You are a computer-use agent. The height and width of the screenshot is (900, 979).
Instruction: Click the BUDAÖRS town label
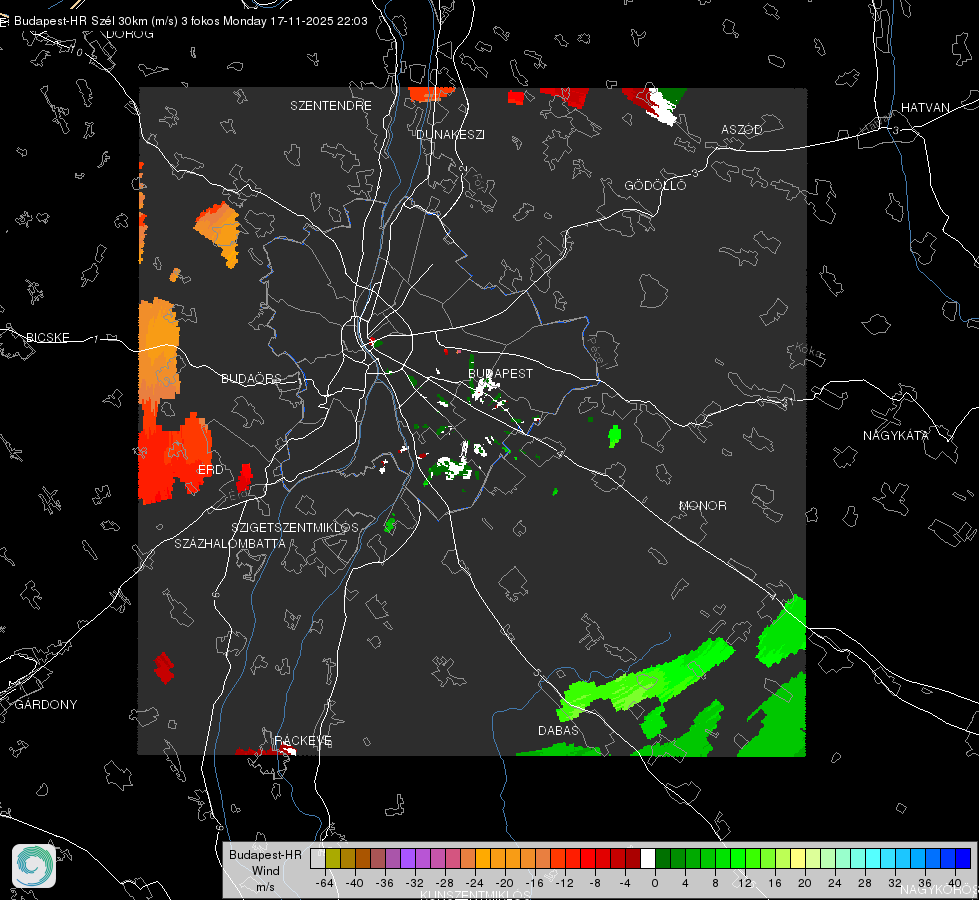point(252,378)
